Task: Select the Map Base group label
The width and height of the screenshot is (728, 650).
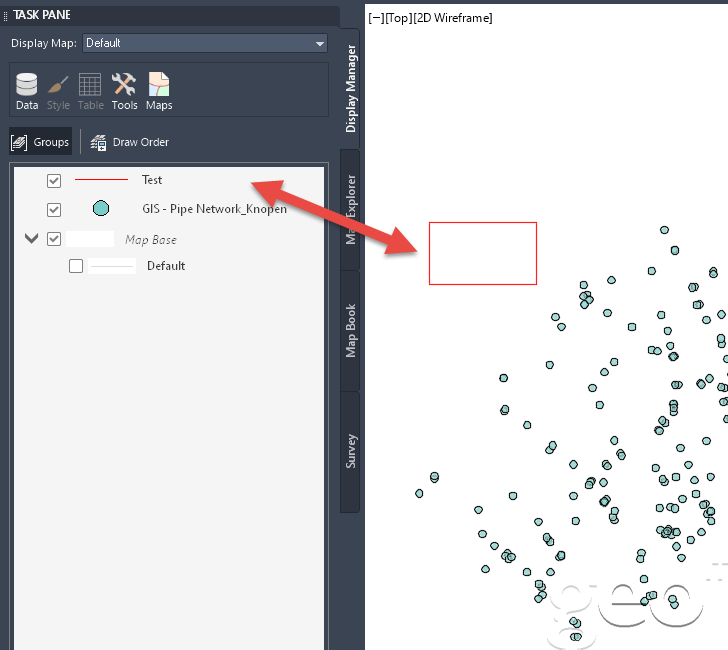Action: (150, 240)
